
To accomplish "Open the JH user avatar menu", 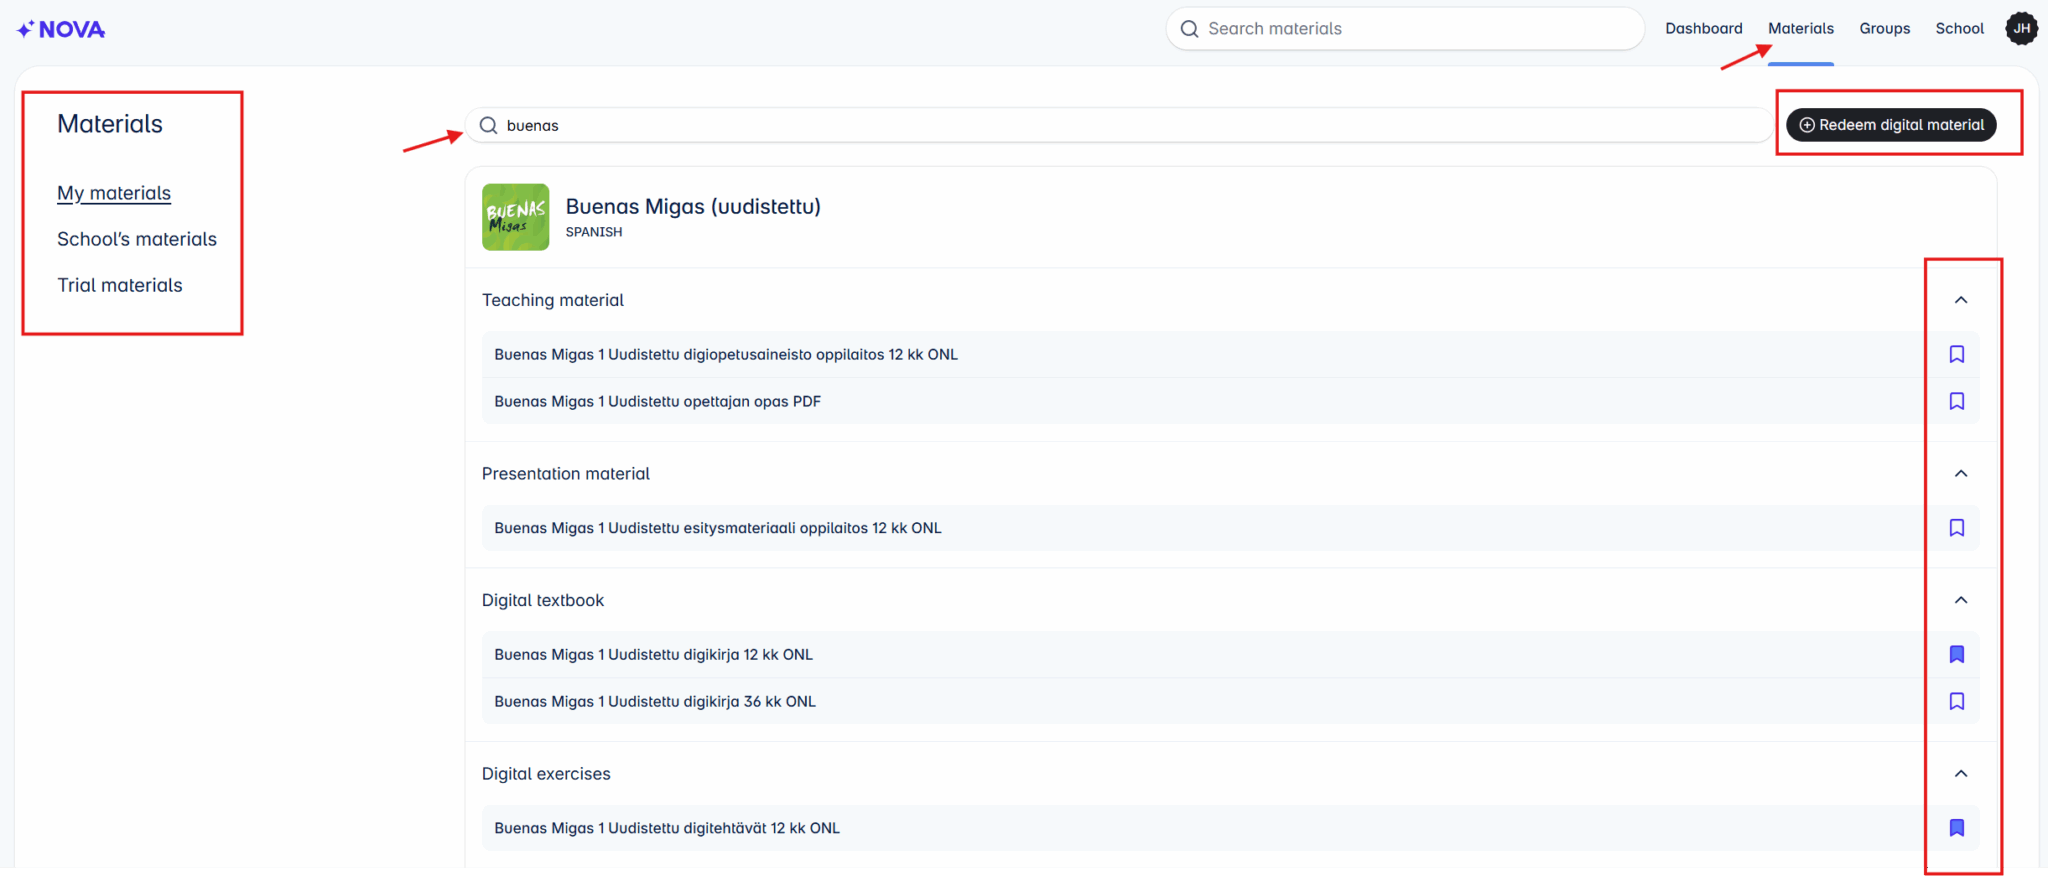I will click(2021, 28).
